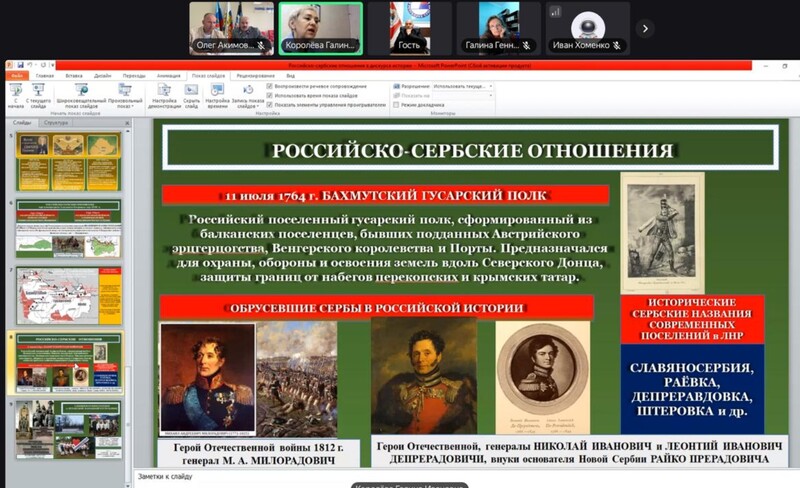Switch to Вид ribbon tab
Image resolution: width=800 pixels, height=488 pixels.
pyautogui.click(x=290, y=76)
